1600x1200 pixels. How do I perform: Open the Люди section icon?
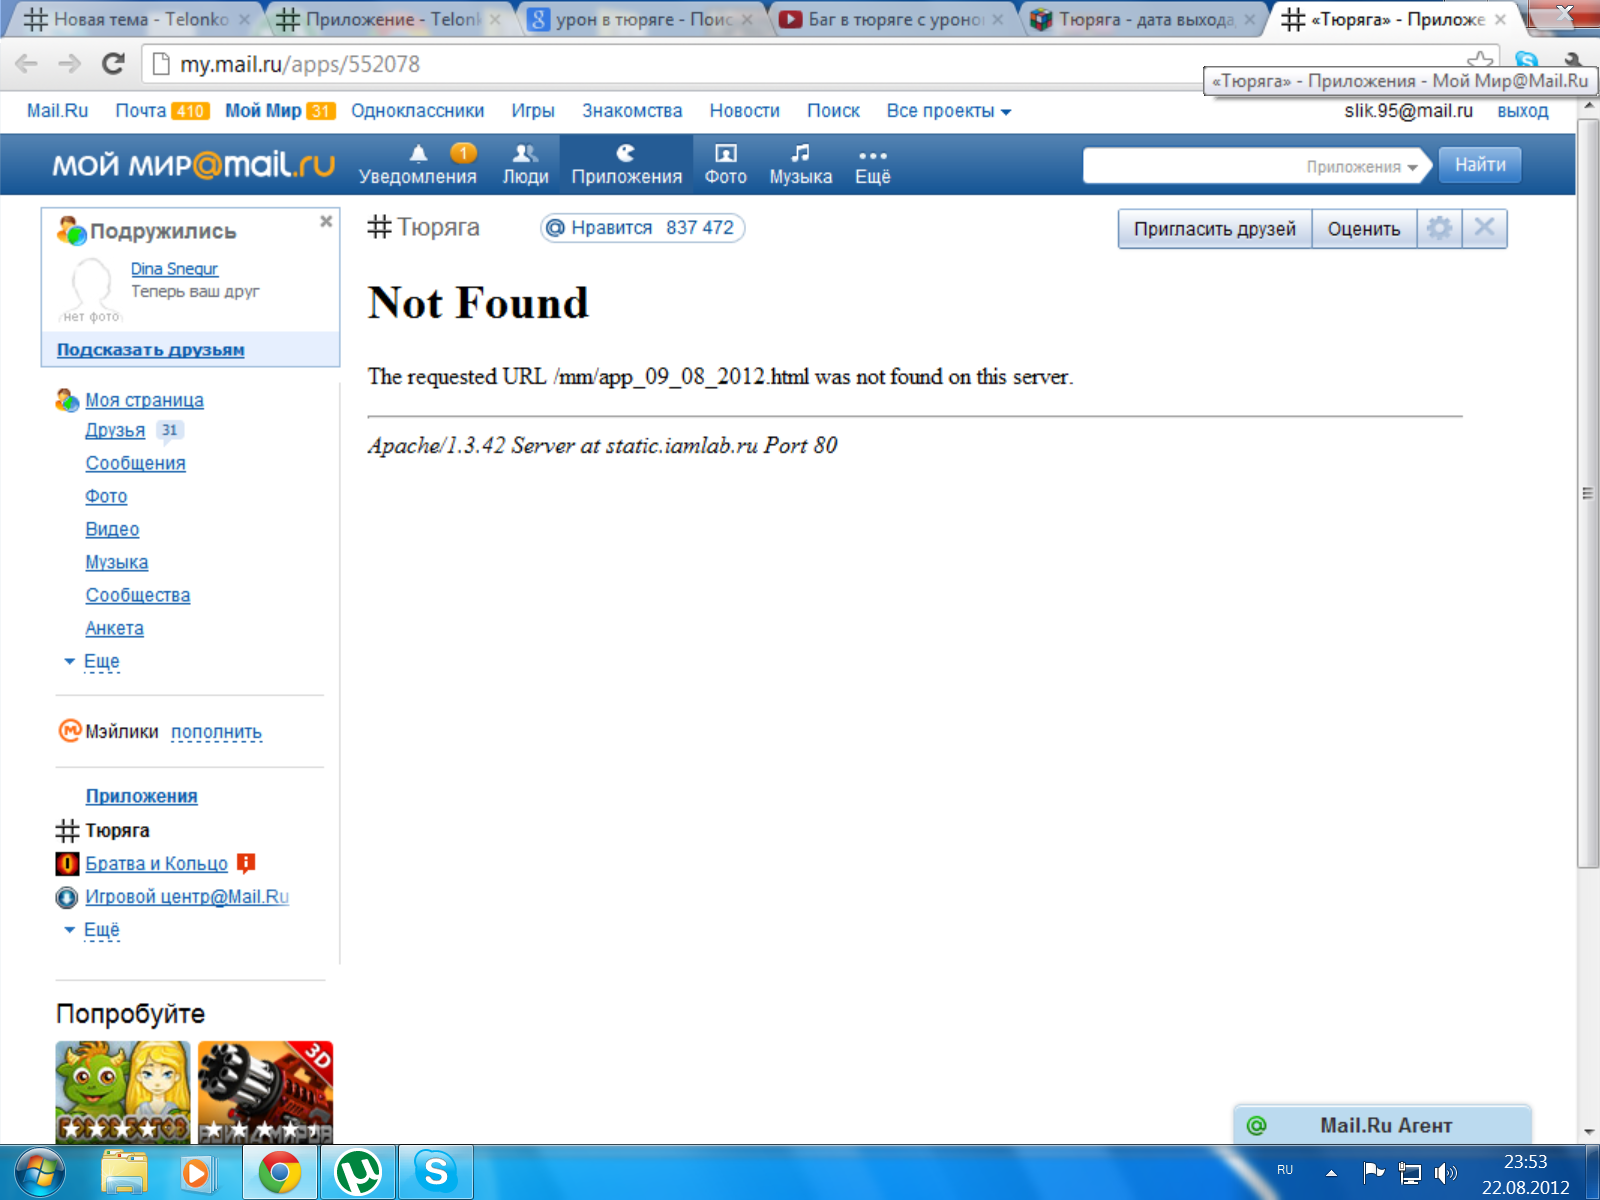[525, 153]
